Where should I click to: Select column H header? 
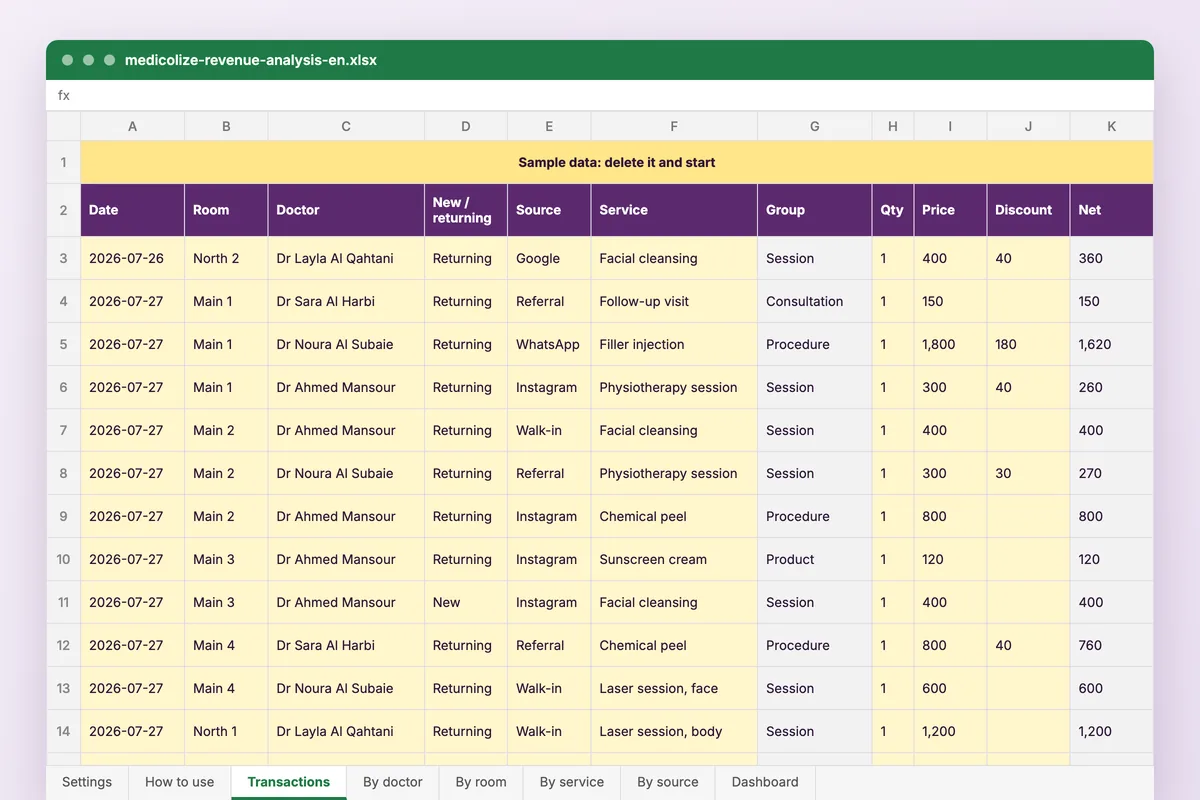pyautogui.click(x=893, y=126)
